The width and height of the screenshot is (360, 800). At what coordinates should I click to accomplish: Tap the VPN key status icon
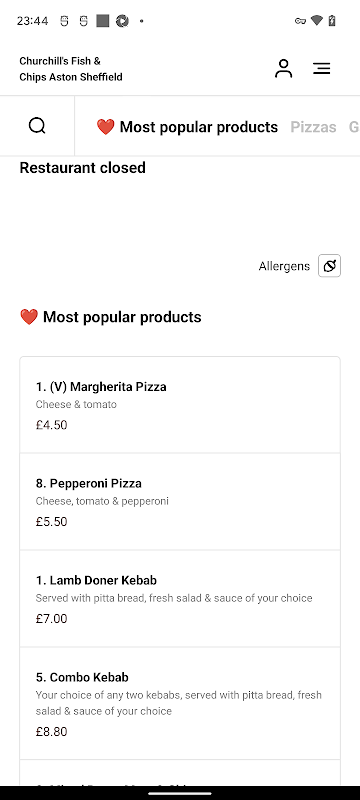300,21
